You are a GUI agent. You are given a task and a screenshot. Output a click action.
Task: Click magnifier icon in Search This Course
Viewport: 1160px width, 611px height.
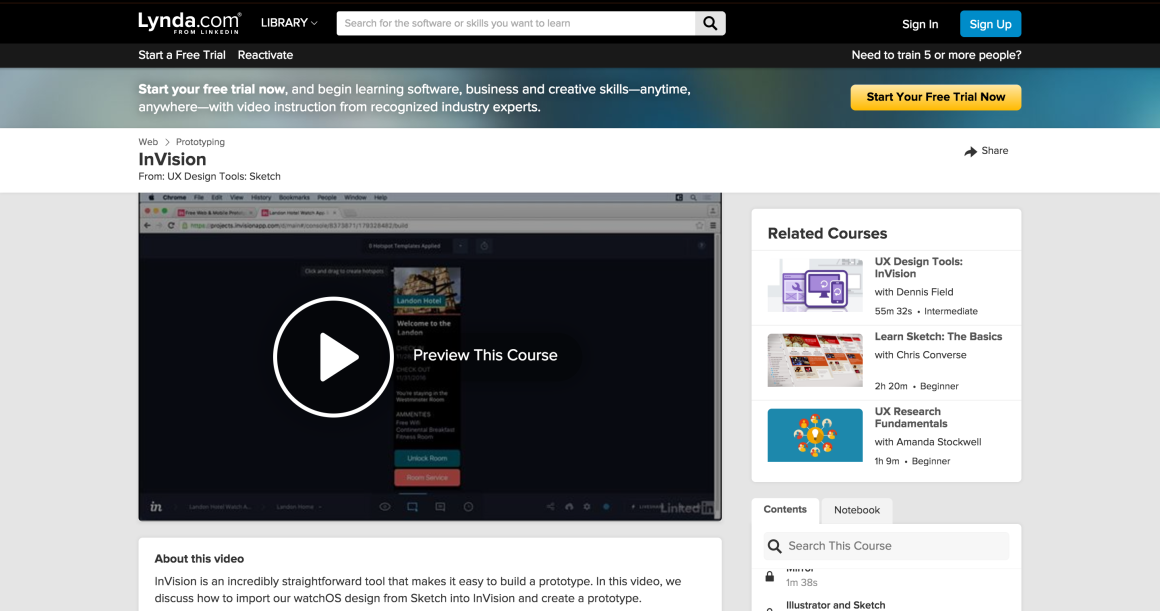775,546
